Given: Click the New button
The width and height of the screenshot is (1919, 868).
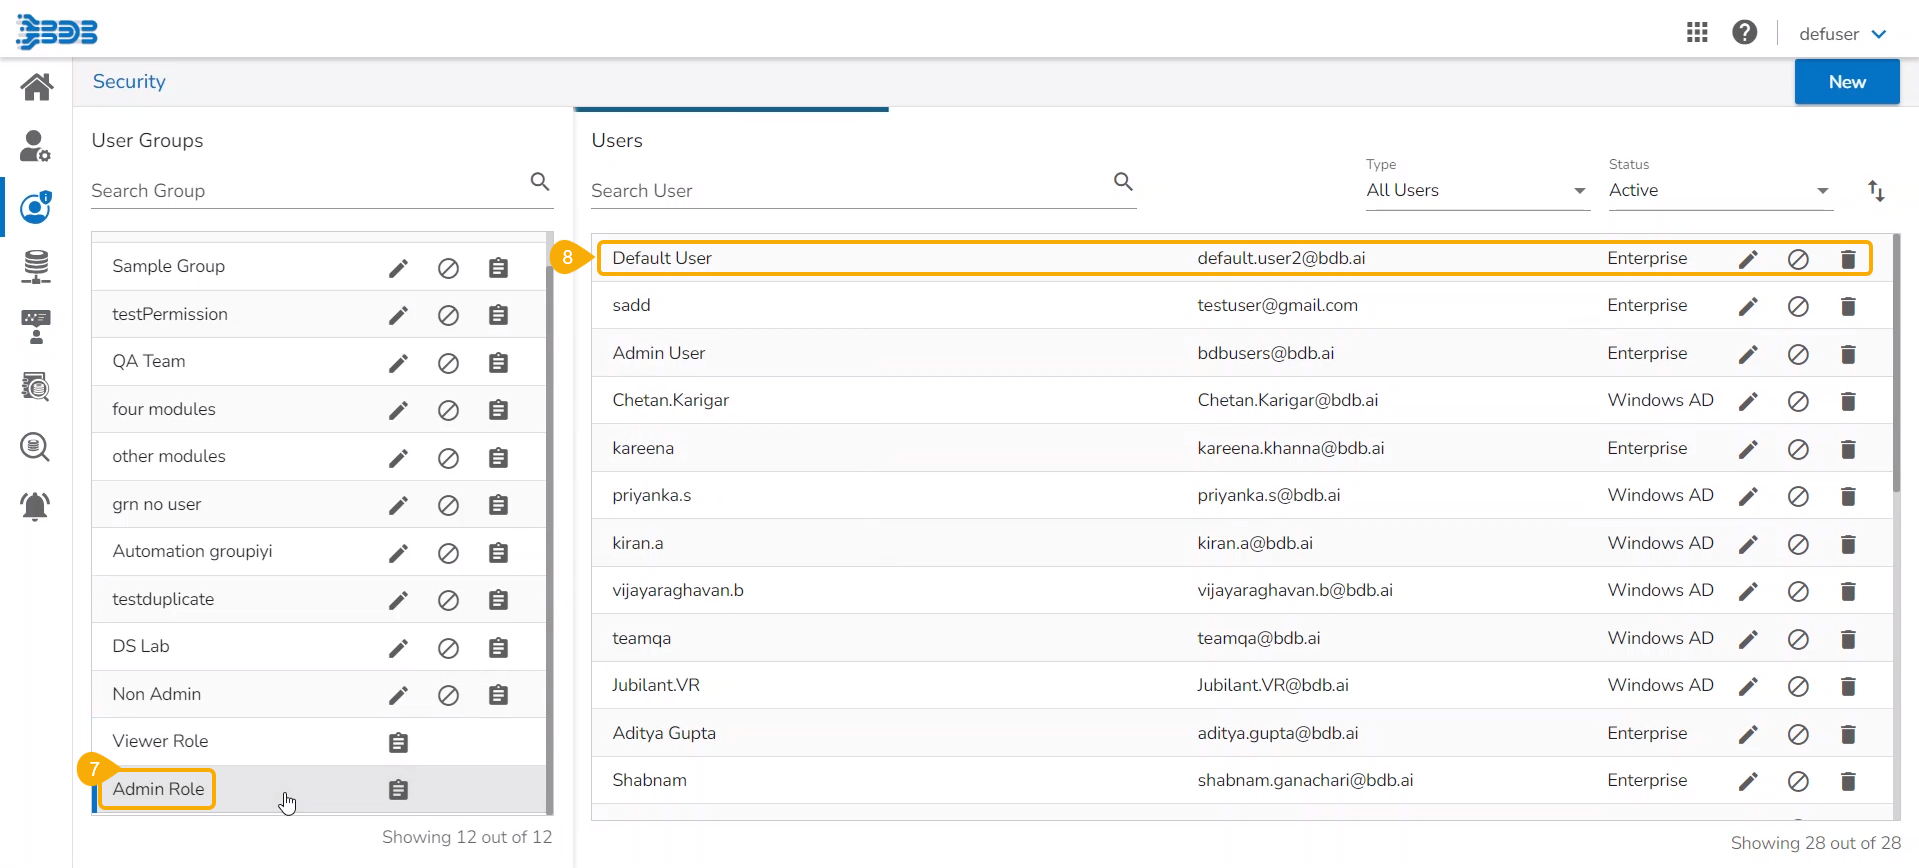Looking at the screenshot, I should [x=1846, y=82].
